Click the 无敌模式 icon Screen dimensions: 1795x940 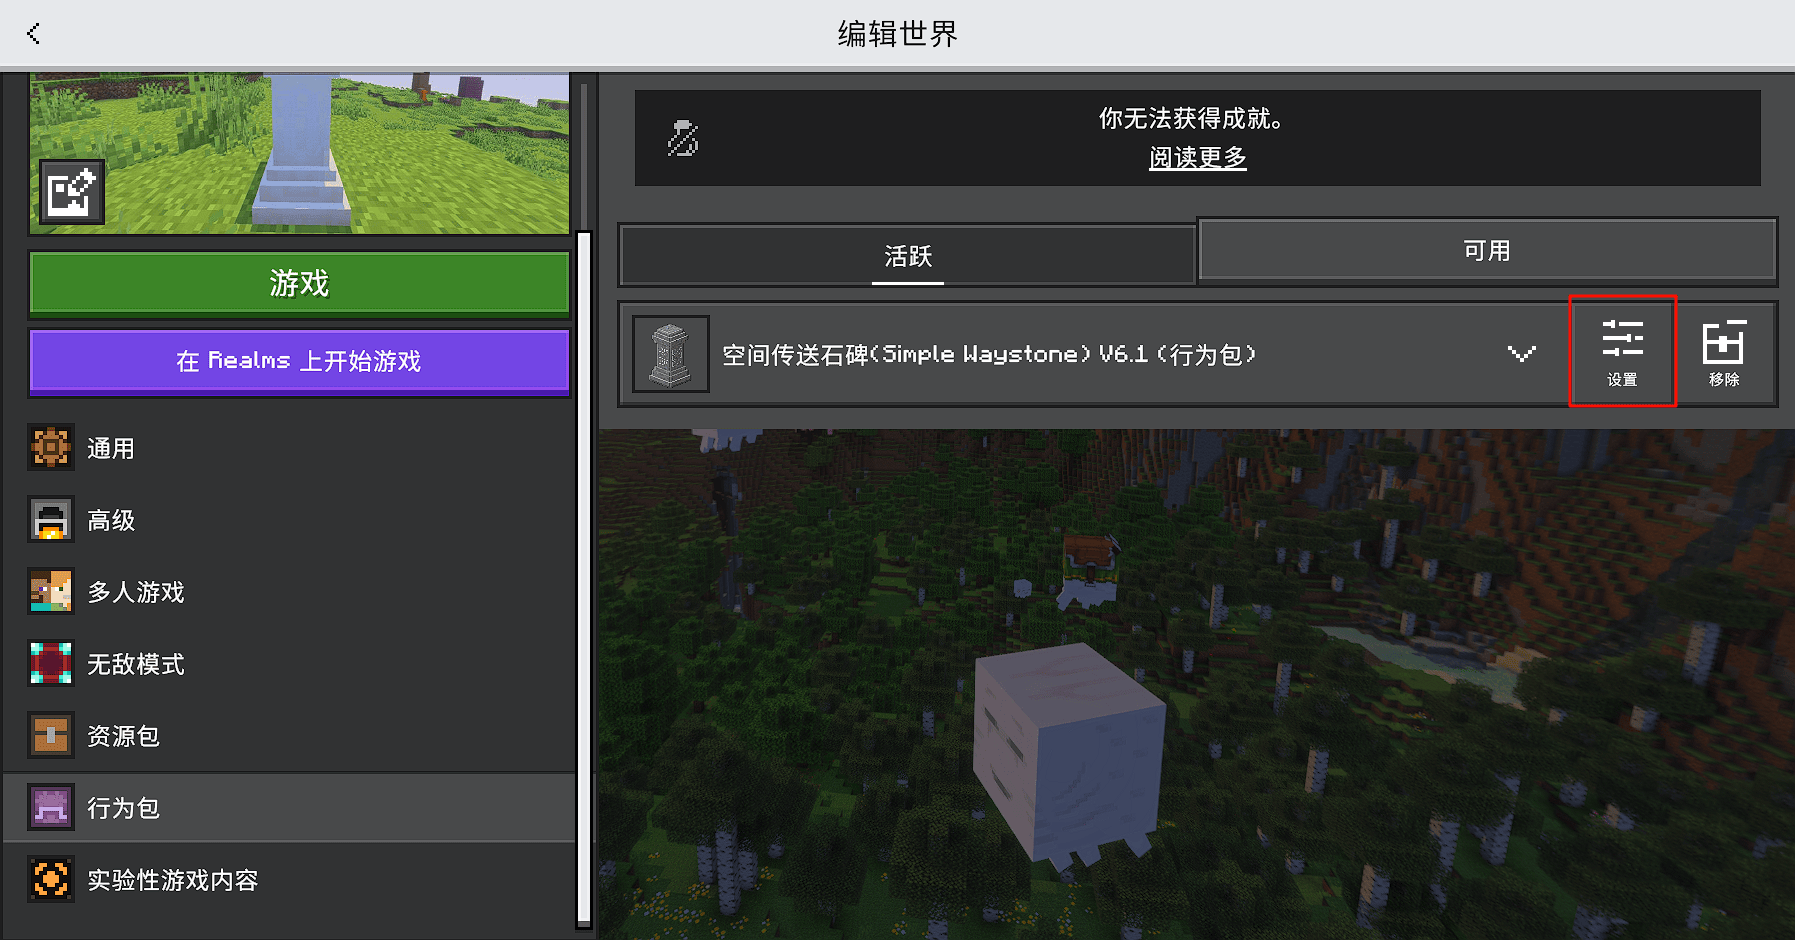(x=51, y=663)
